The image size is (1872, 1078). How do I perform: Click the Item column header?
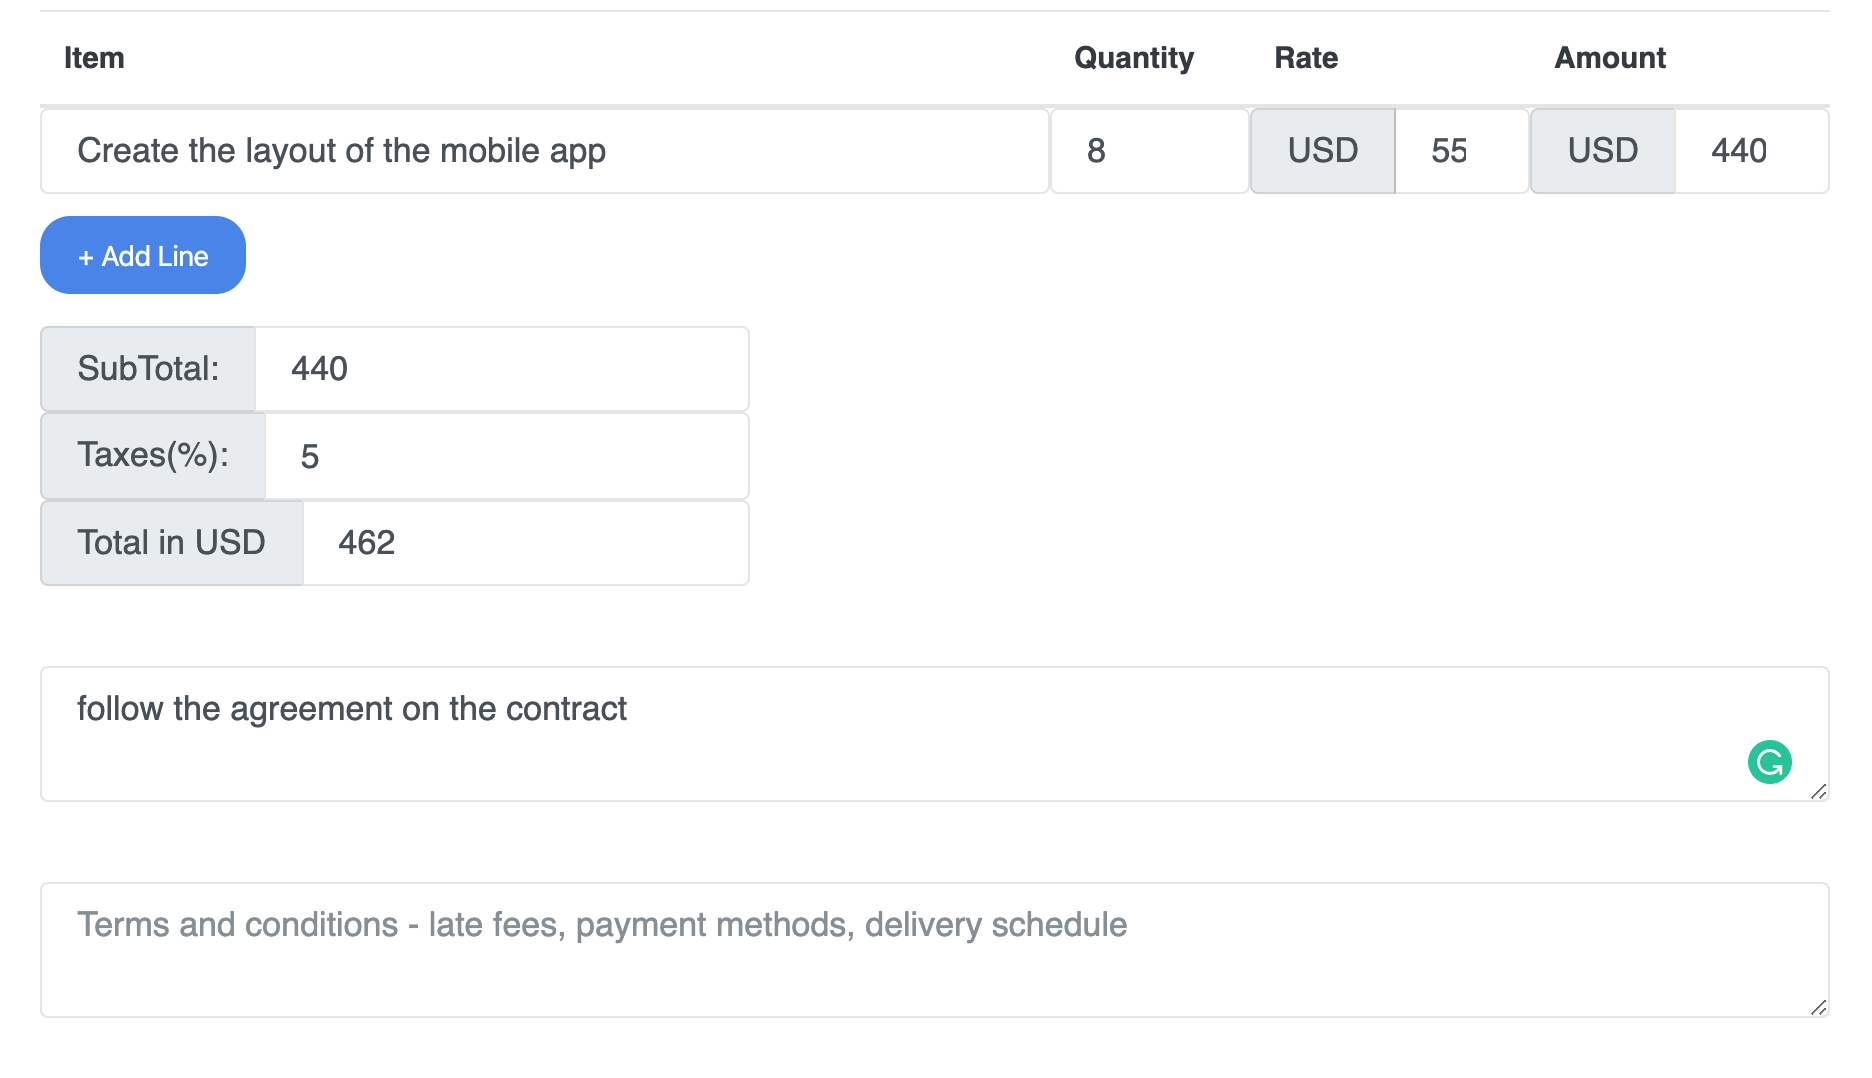[x=94, y=58]
